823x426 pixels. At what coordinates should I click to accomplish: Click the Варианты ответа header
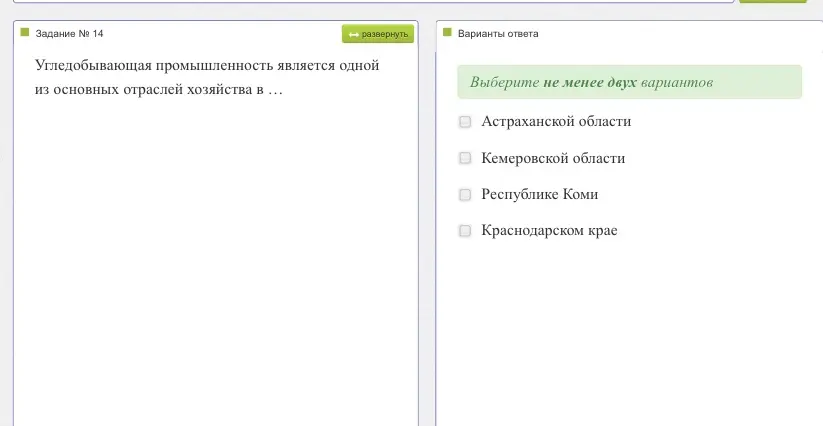(x=498, y=34)
